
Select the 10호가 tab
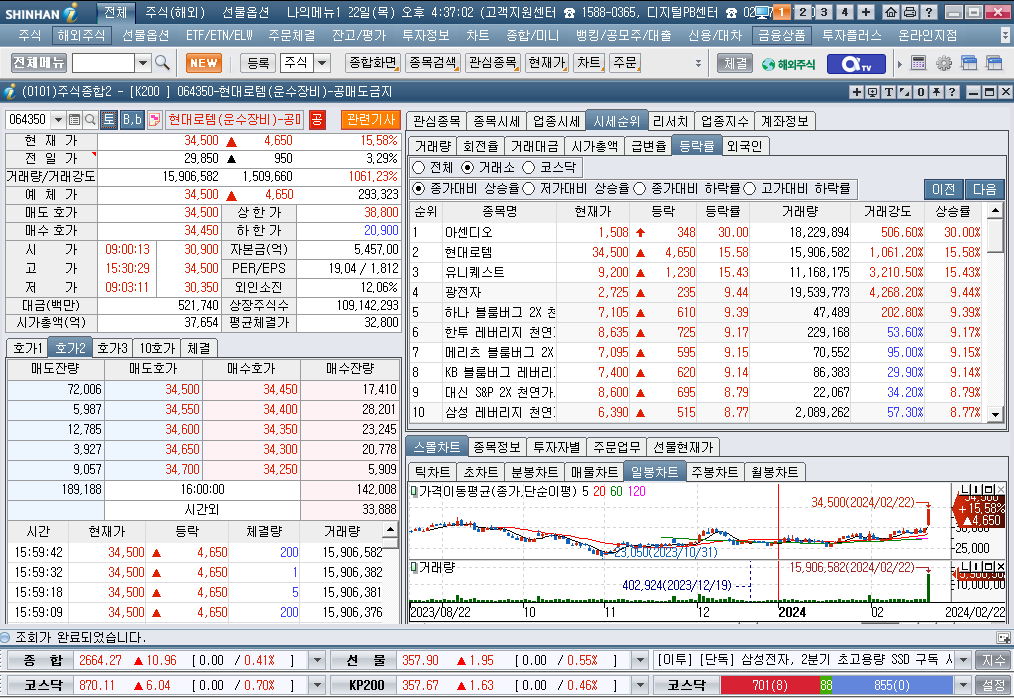click(x=157, y=348)
